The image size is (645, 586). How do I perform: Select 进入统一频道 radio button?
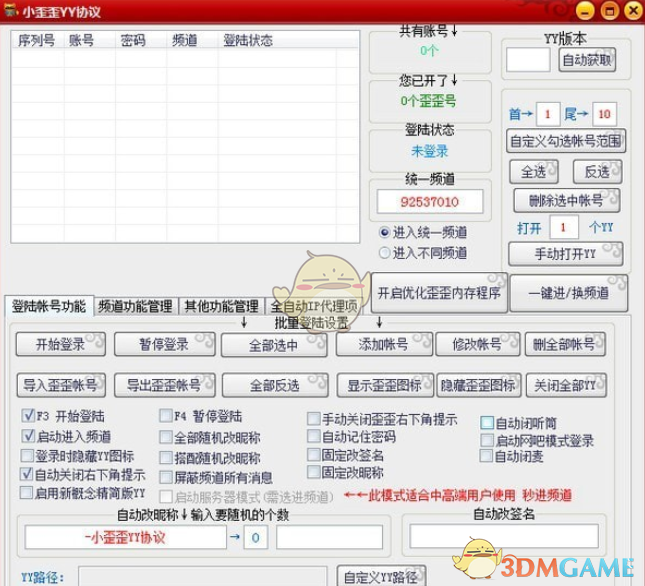[384, 232]
